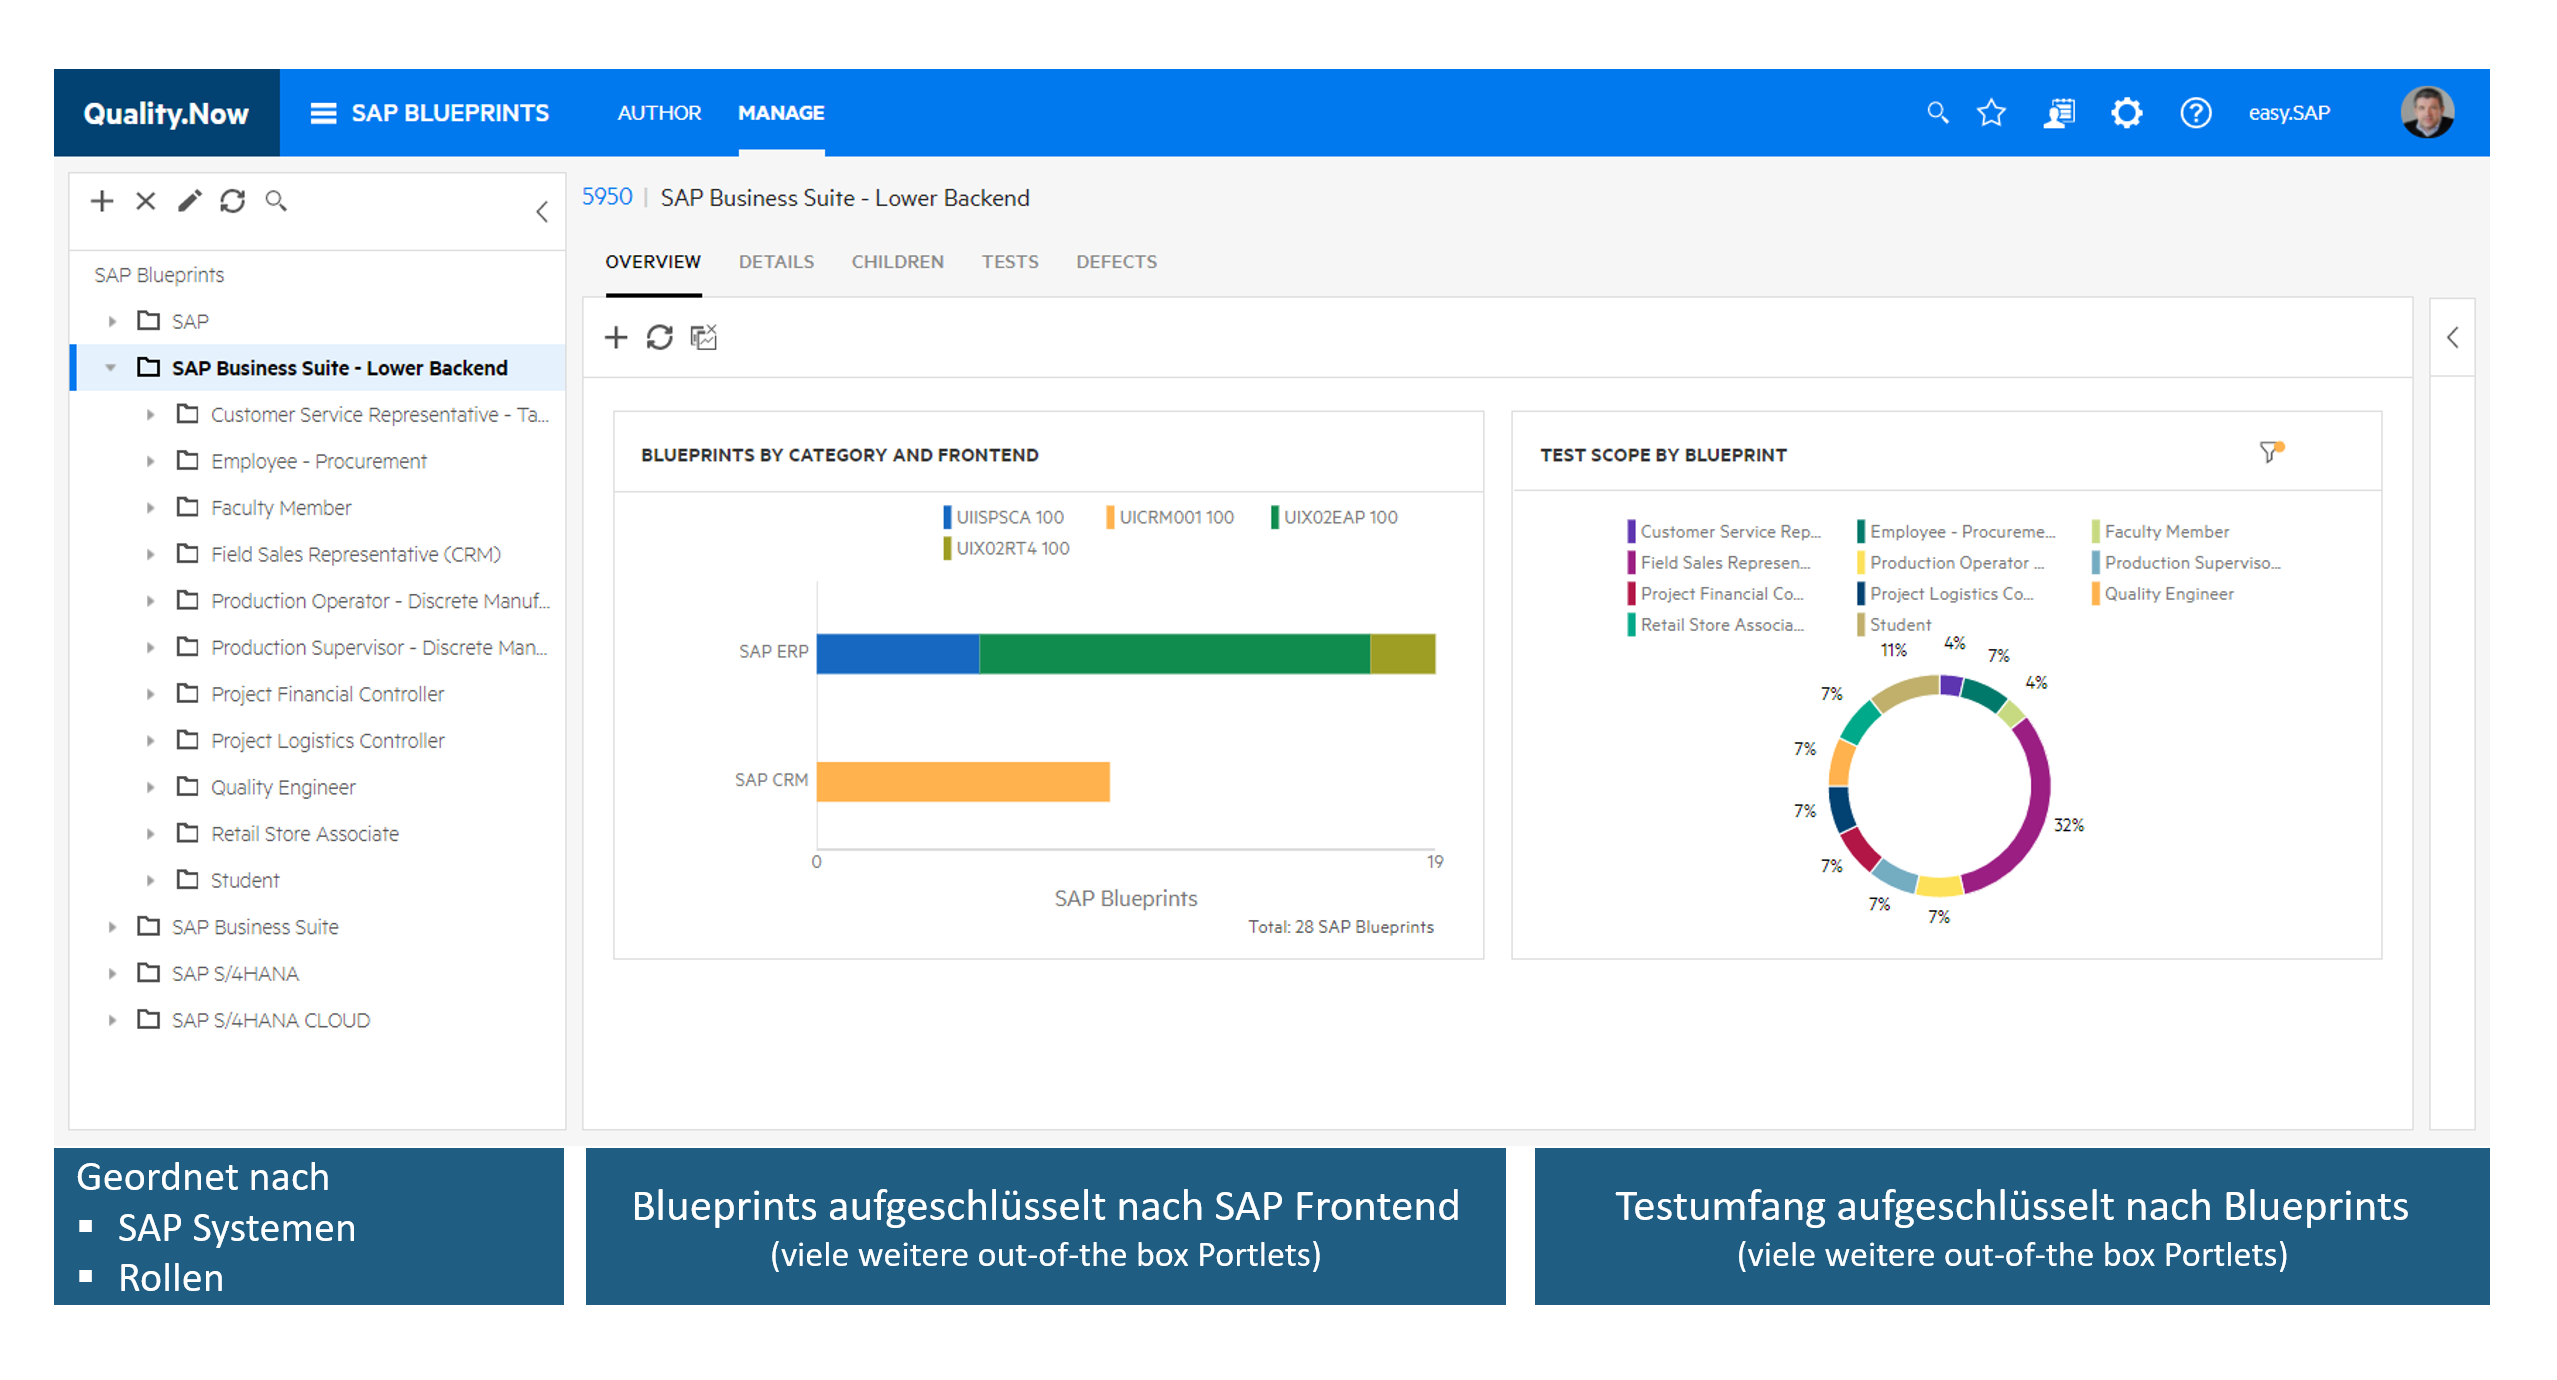
Task: Expand the SAP S/4HANA folder
Action: point(112,973)
